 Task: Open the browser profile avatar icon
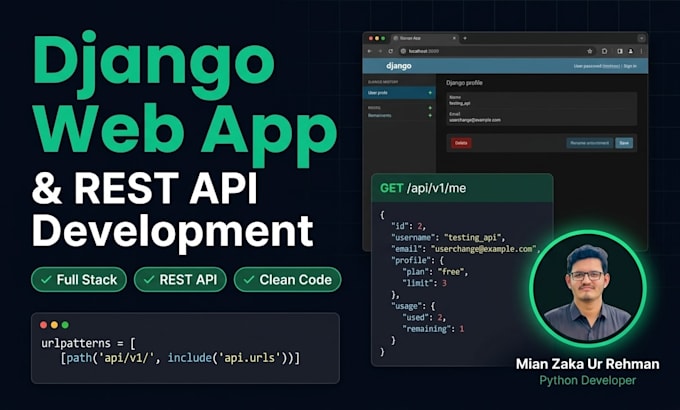click(631, 51)
